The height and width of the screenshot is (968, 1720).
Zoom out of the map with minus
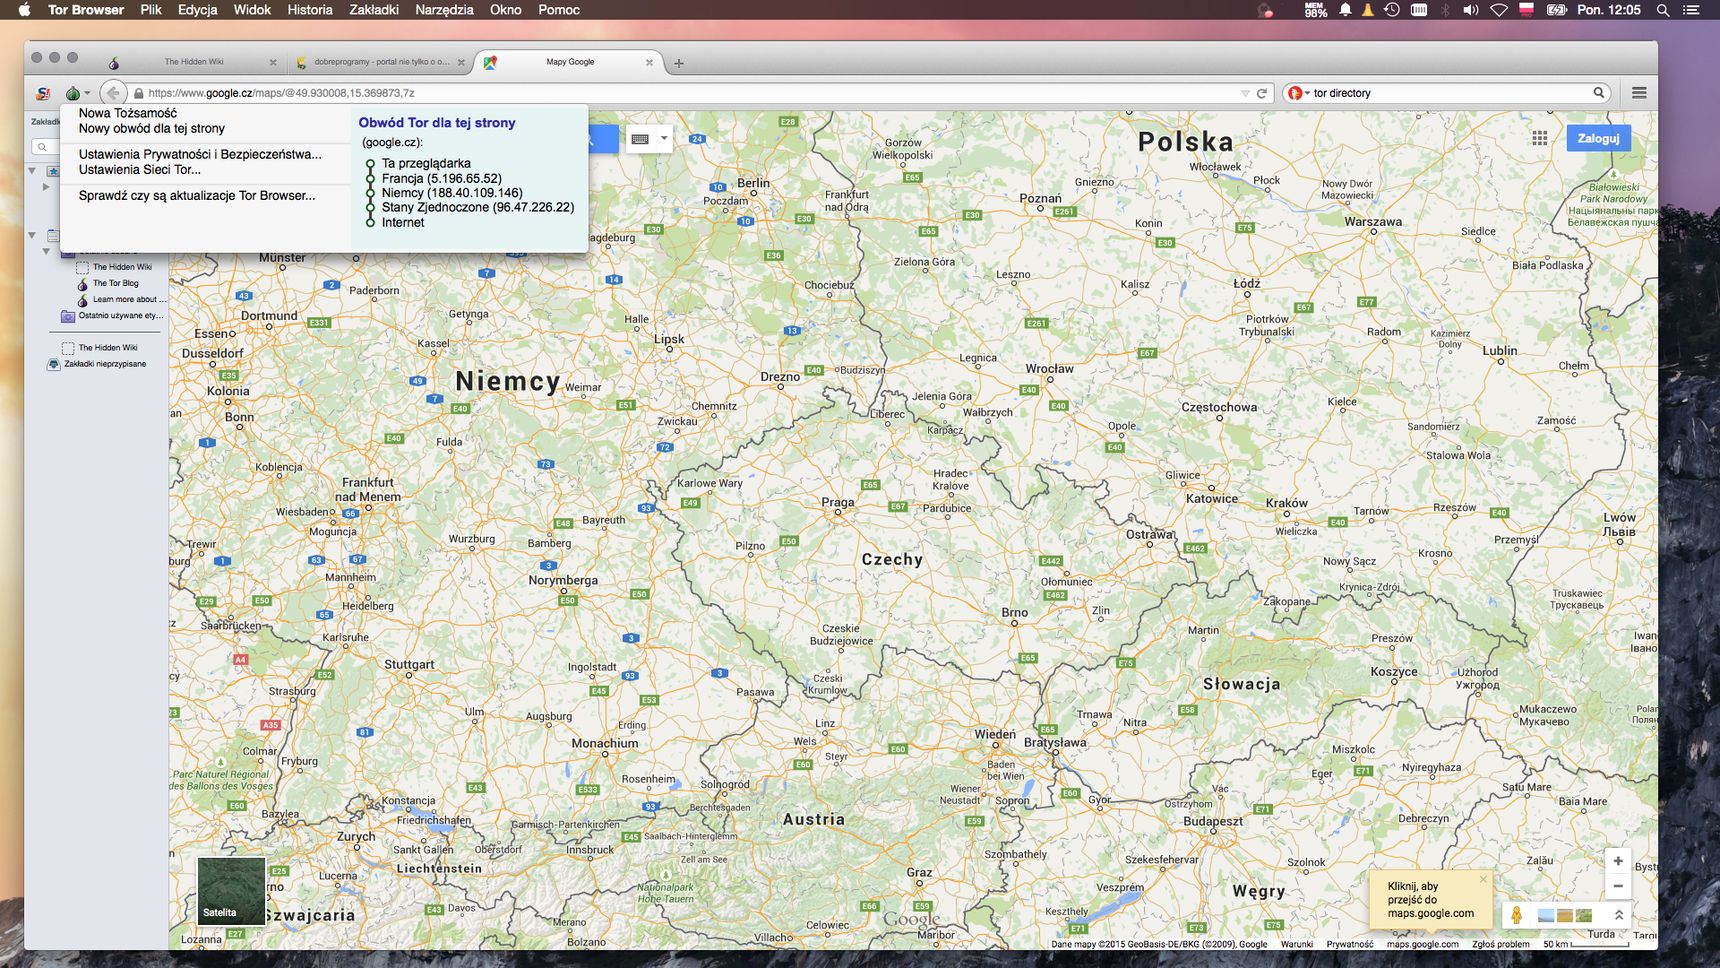click(1618, 886)
